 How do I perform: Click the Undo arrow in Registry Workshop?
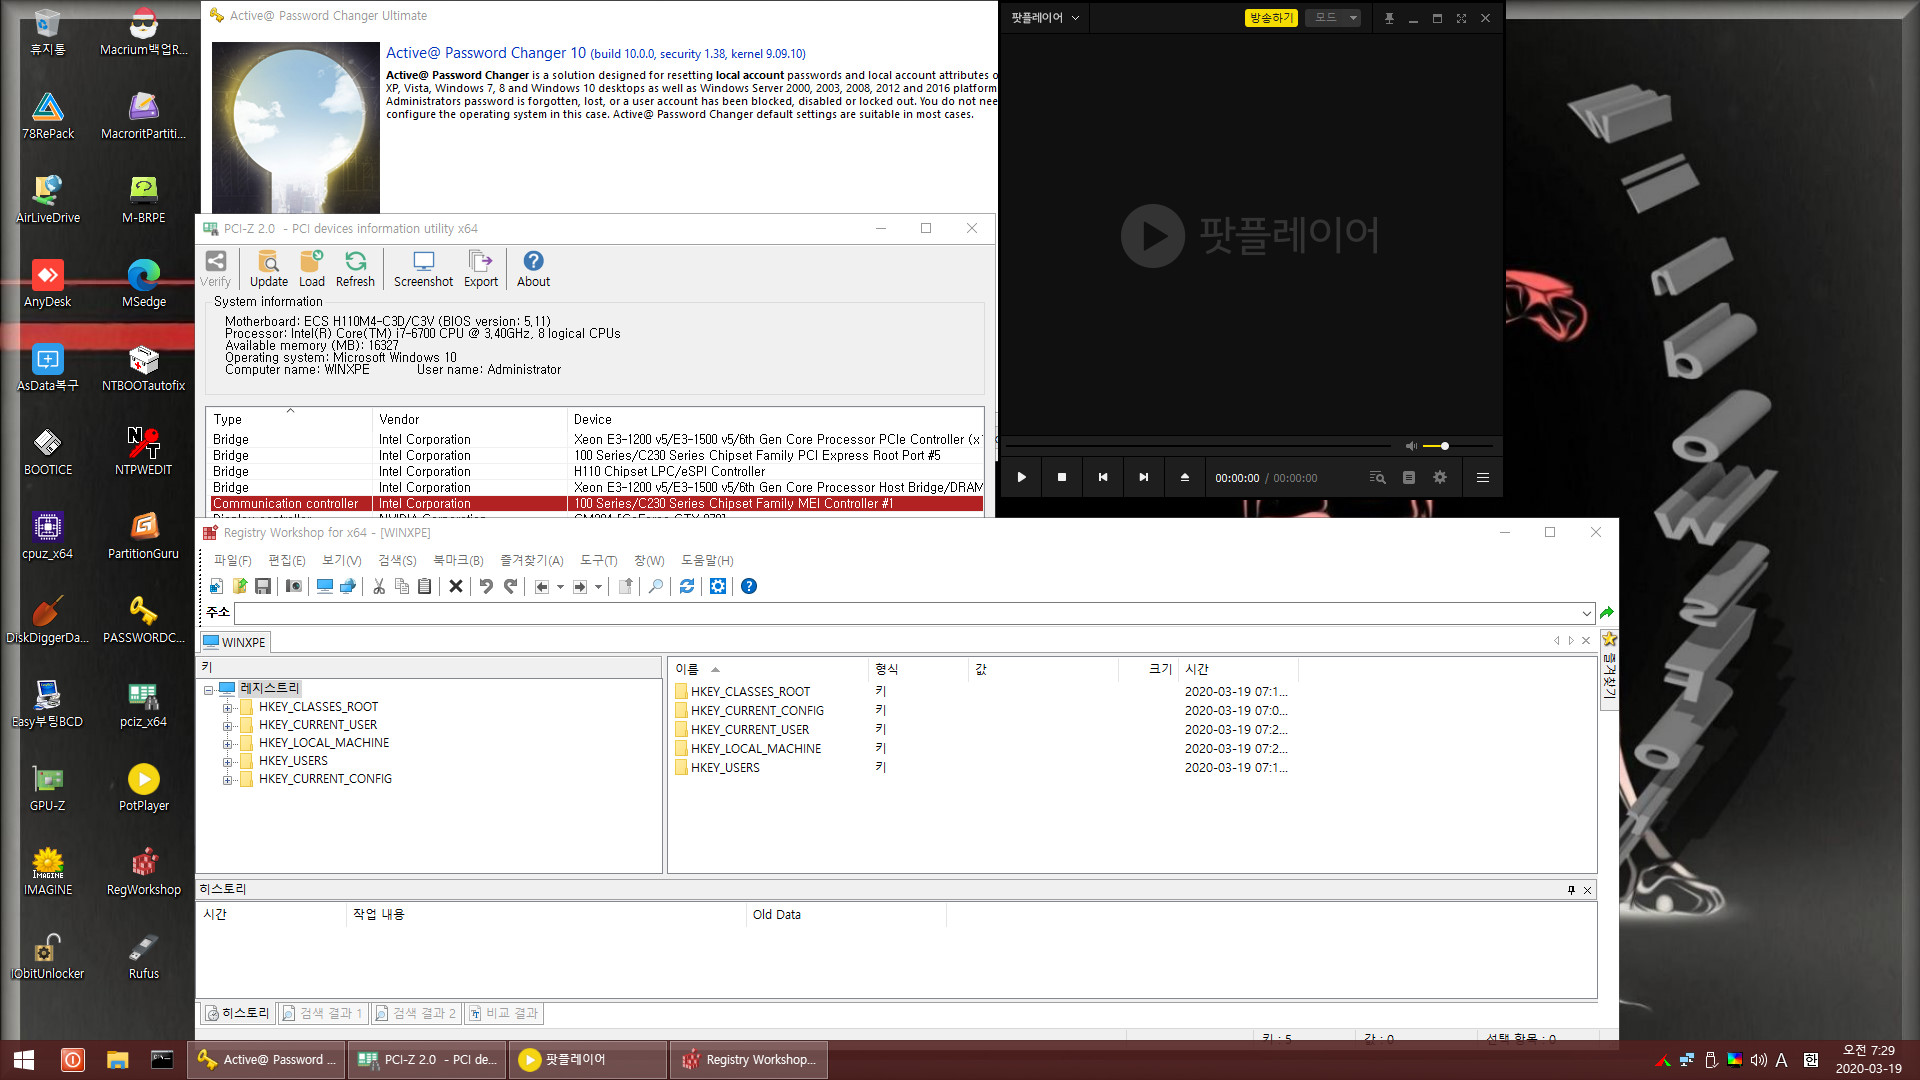click(486, 586)
